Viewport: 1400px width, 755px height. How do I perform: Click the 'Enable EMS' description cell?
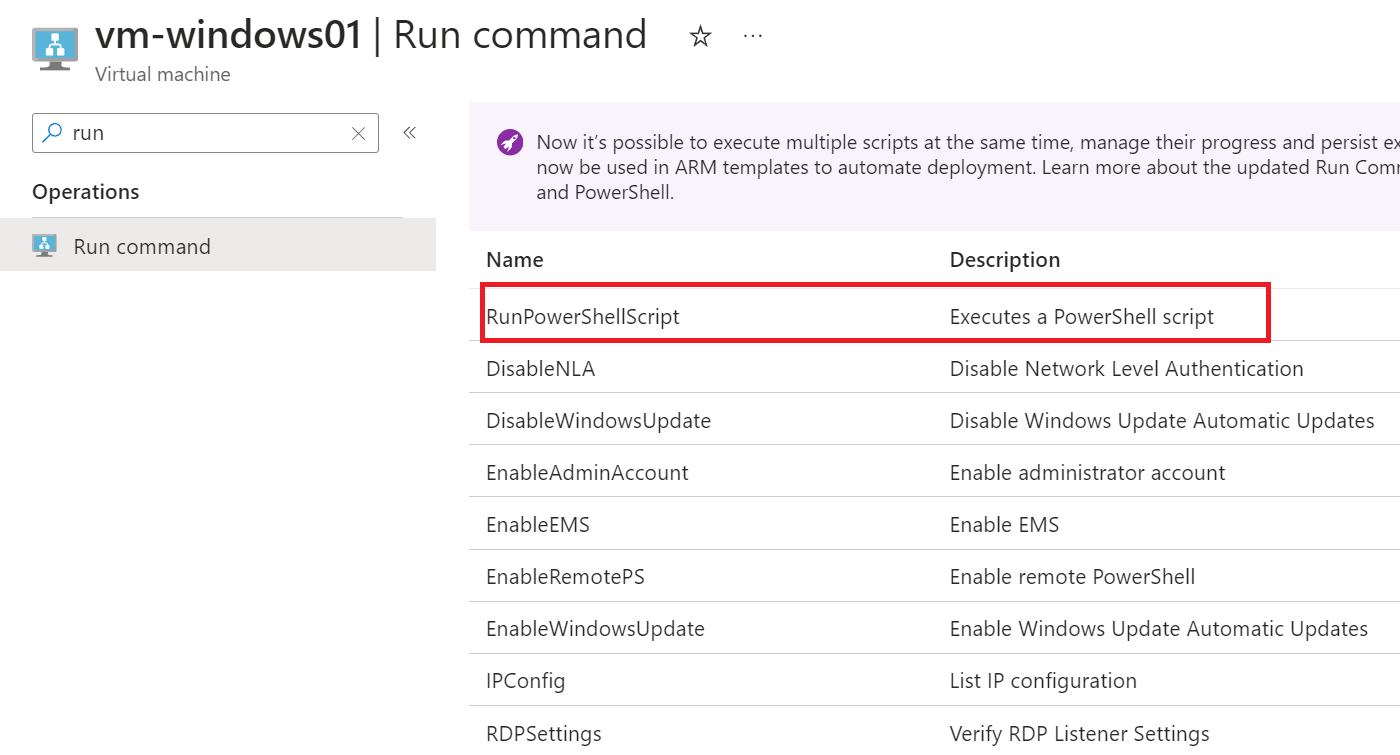[1004, 525]
